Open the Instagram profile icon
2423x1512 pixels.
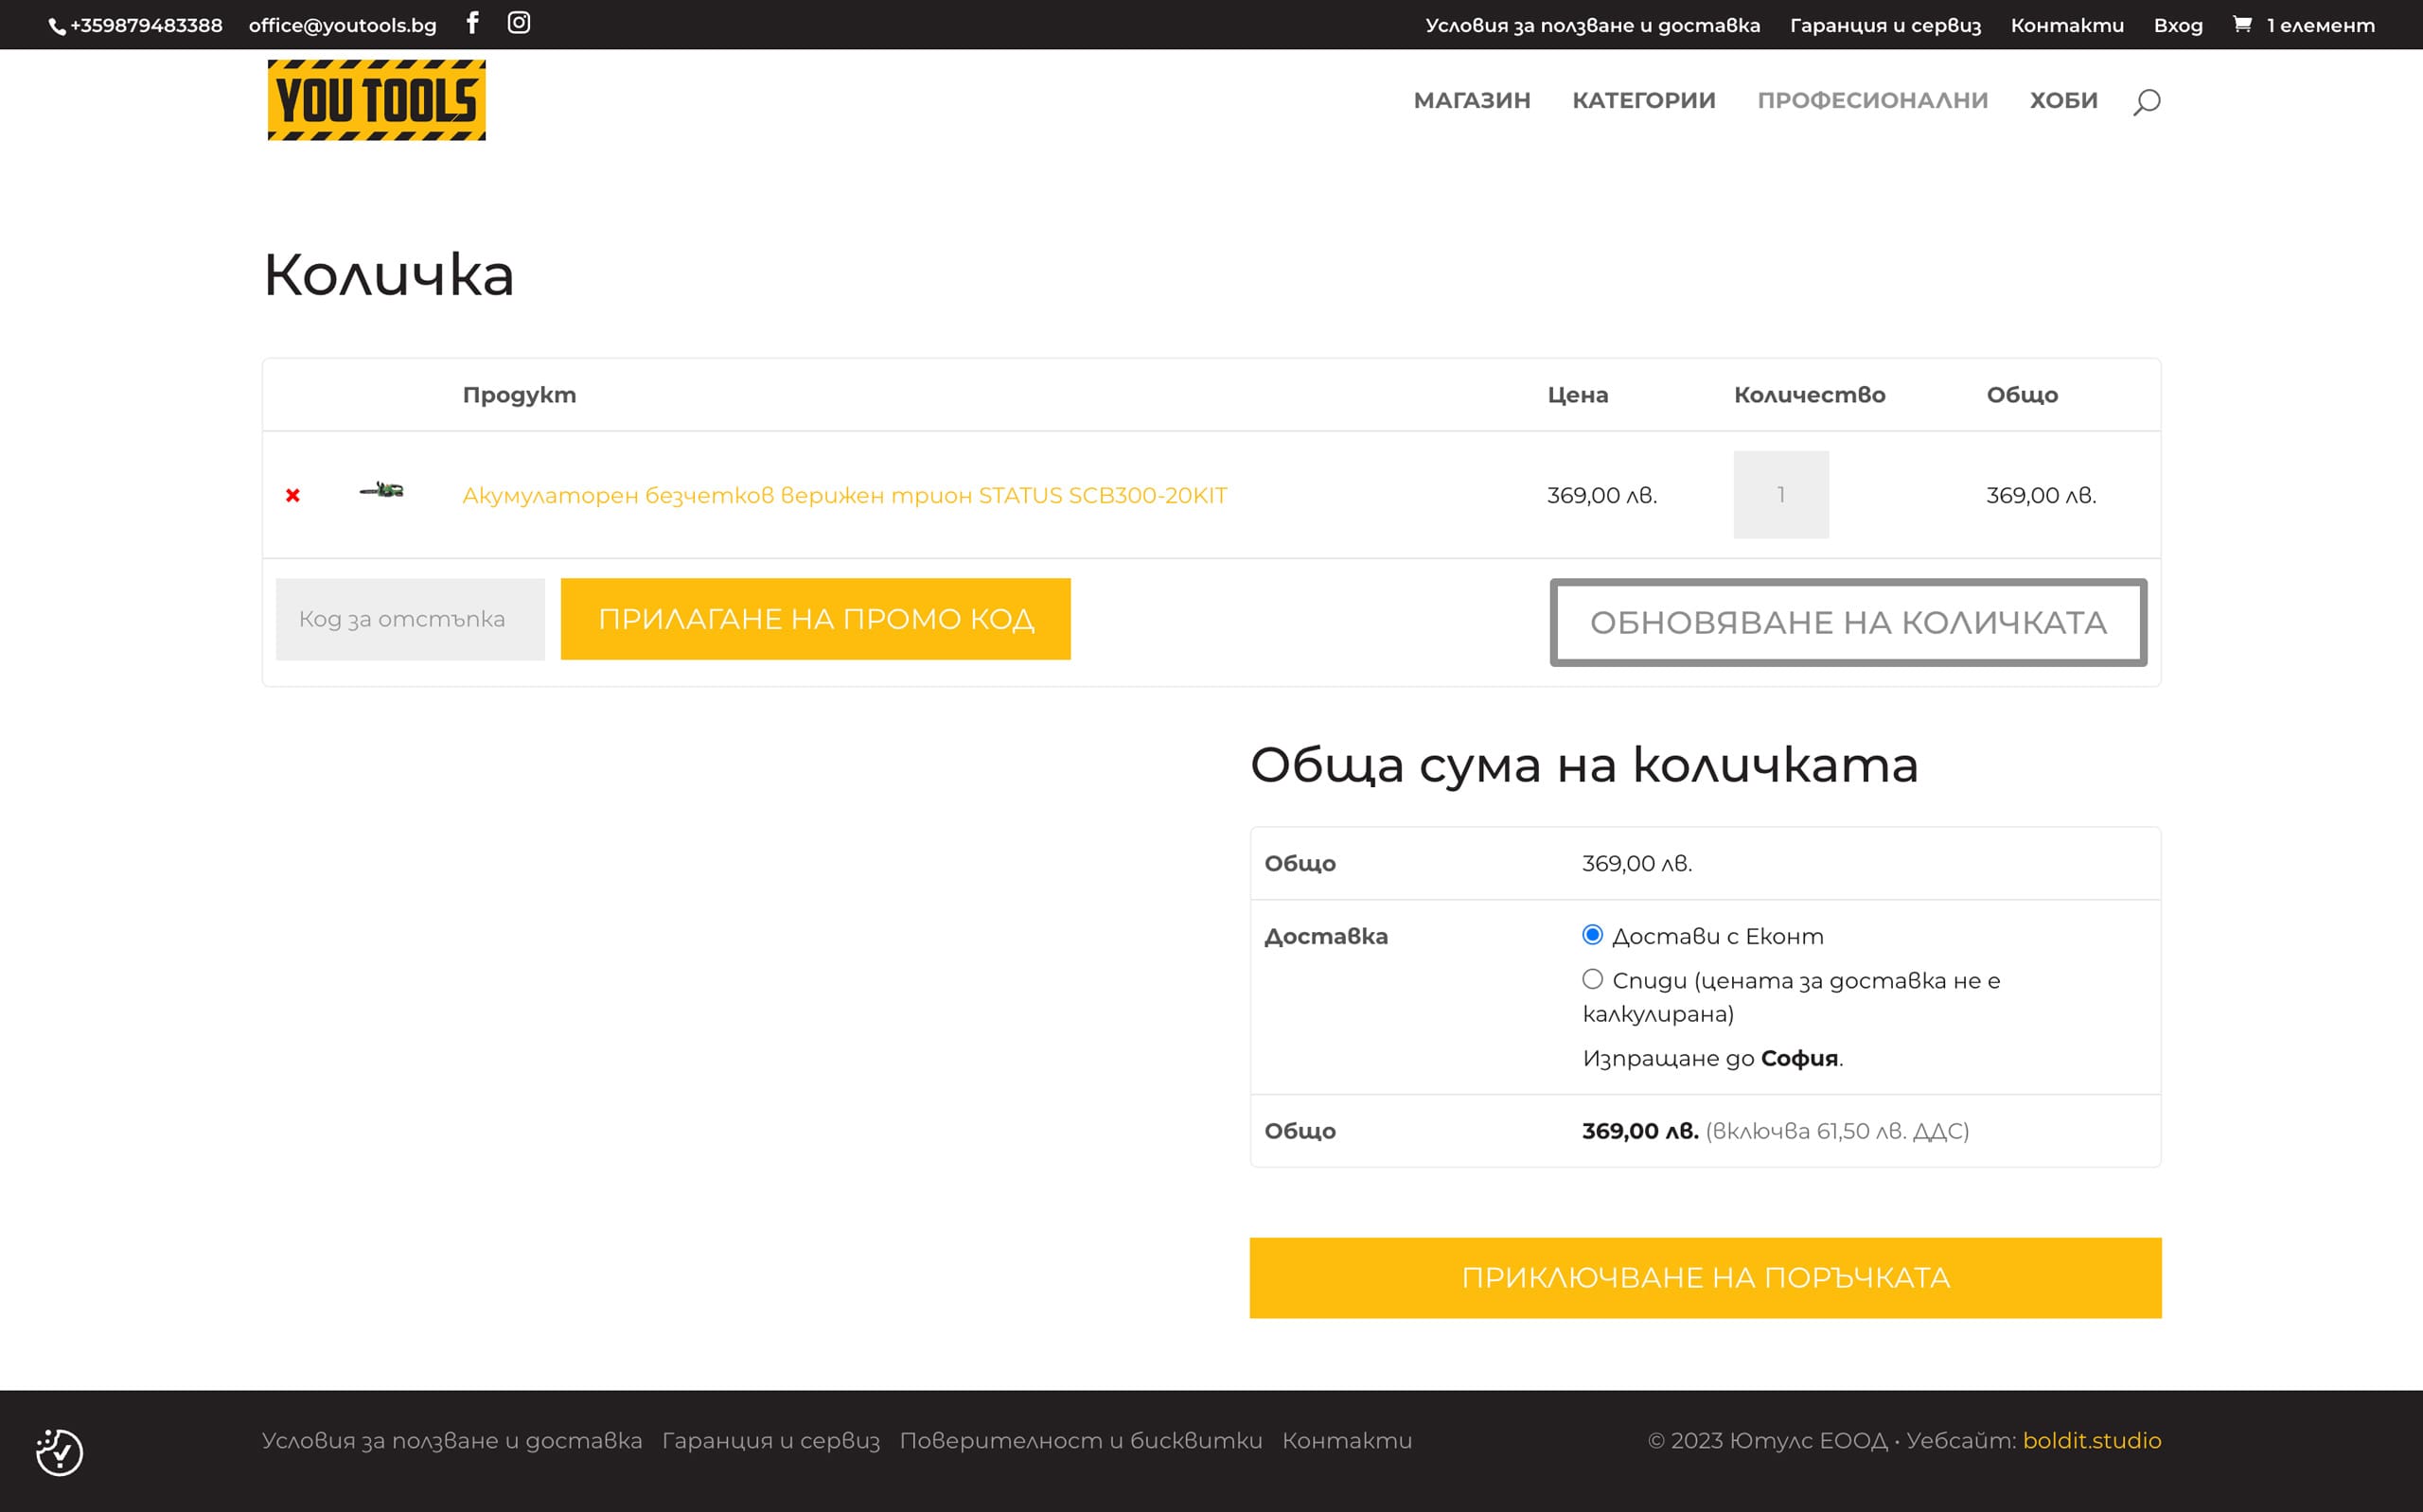point(518,23)
